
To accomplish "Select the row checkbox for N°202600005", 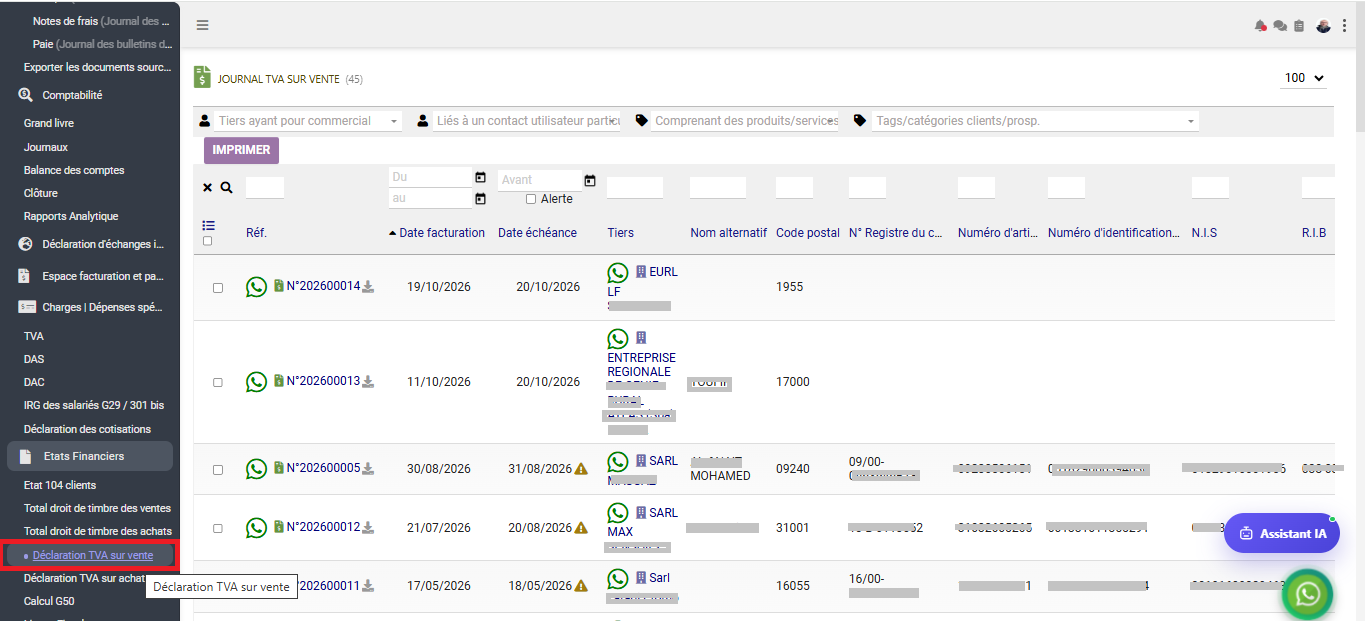I will click(x=218, y=470).
